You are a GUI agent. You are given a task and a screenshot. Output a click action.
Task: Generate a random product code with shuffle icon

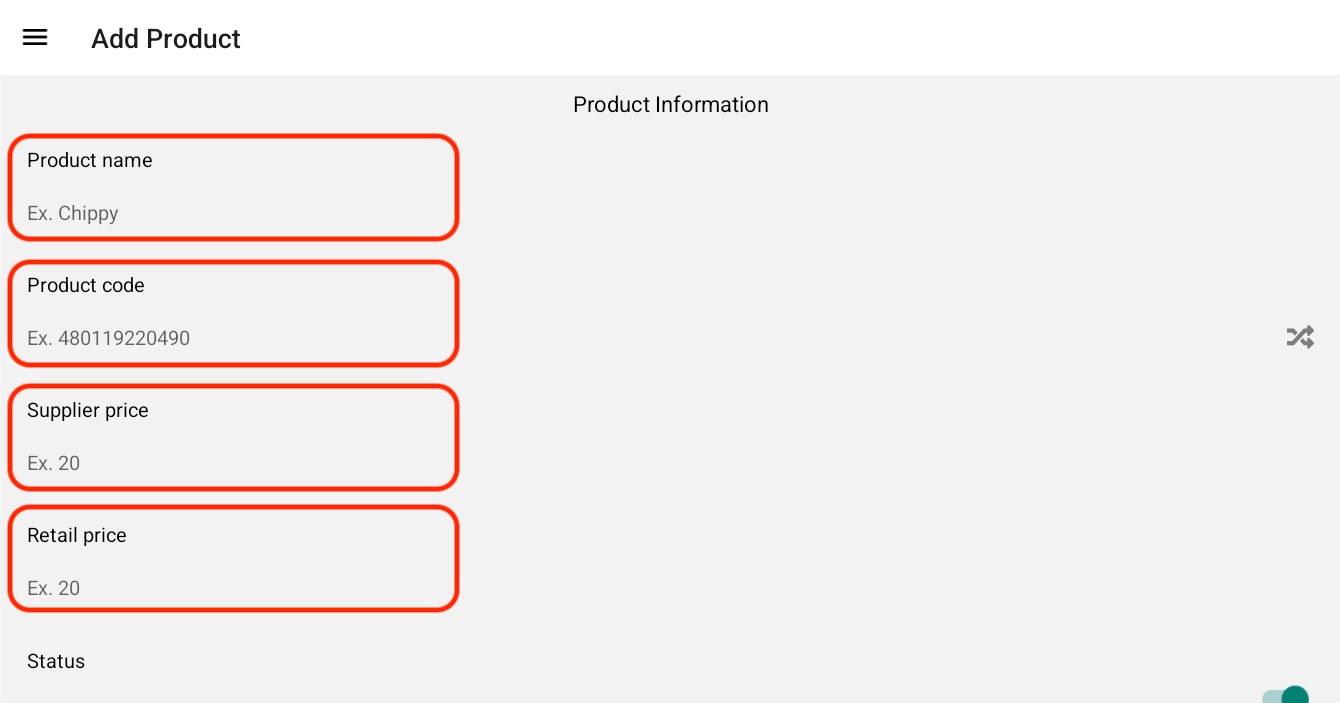pos(1299,337)
